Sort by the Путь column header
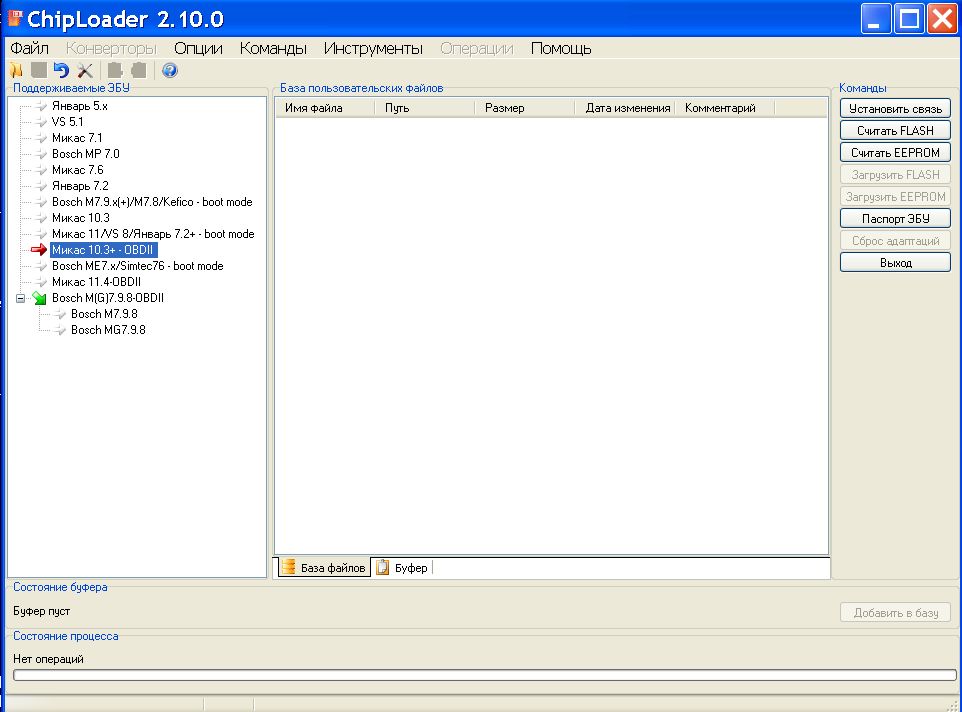The height and width of the screenshot is (712, 962). [x=425, y=108]
